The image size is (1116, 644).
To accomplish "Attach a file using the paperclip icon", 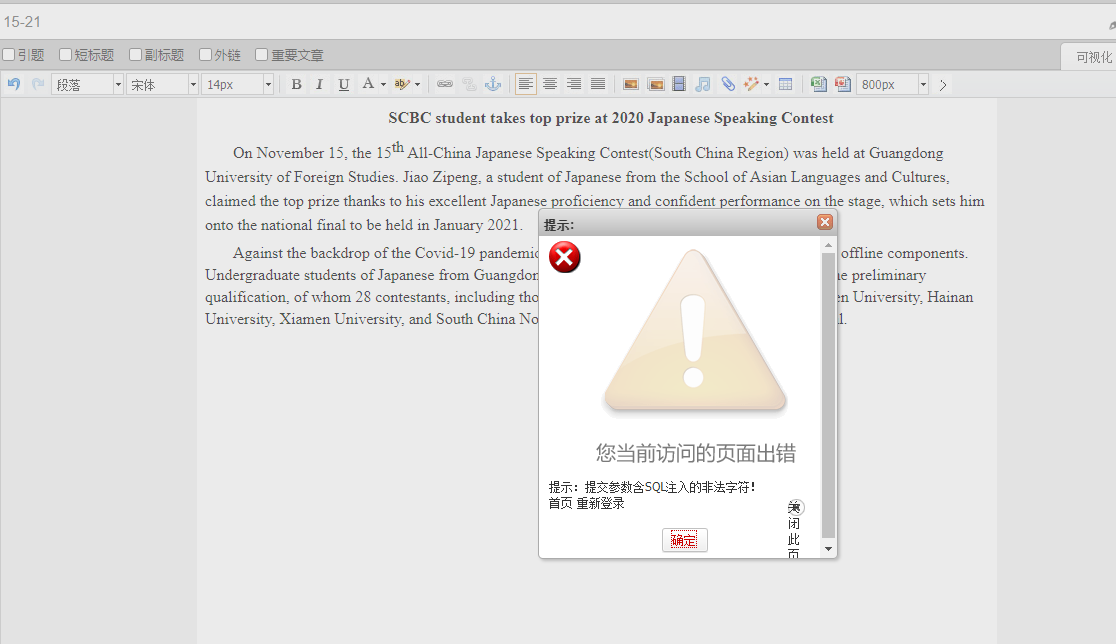I will (x=728, y=85).
